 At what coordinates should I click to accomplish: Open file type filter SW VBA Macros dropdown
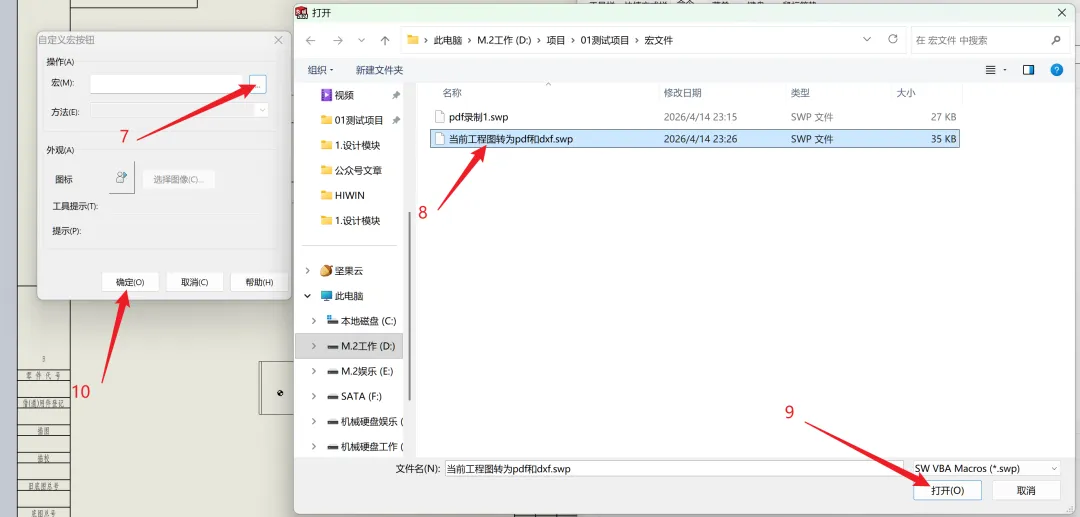coord(986,469)
